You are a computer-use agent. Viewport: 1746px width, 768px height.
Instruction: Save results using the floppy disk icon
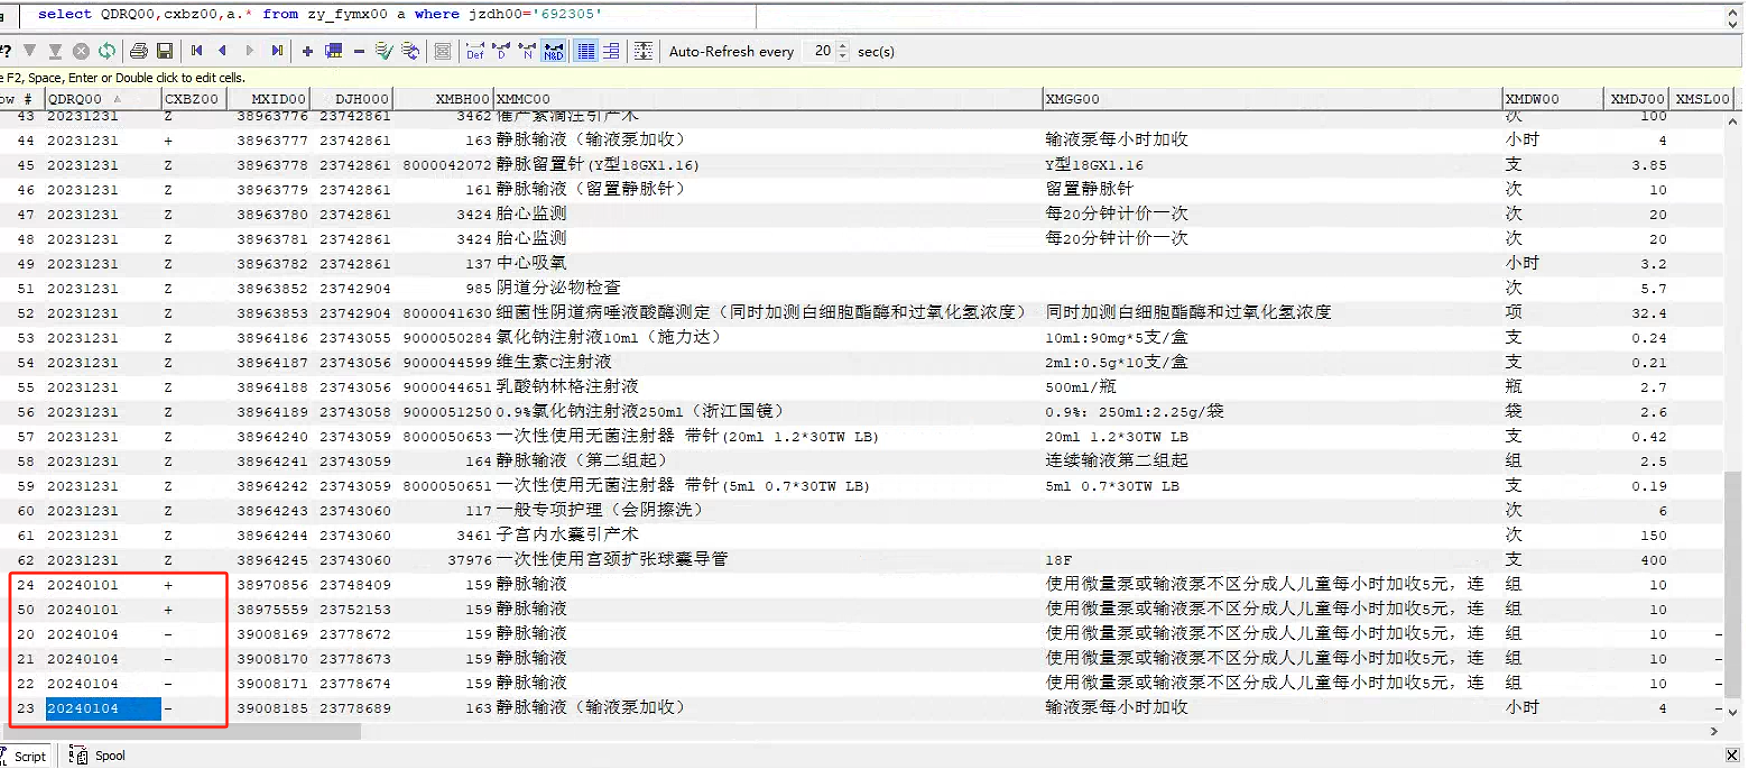pos(165,51)
